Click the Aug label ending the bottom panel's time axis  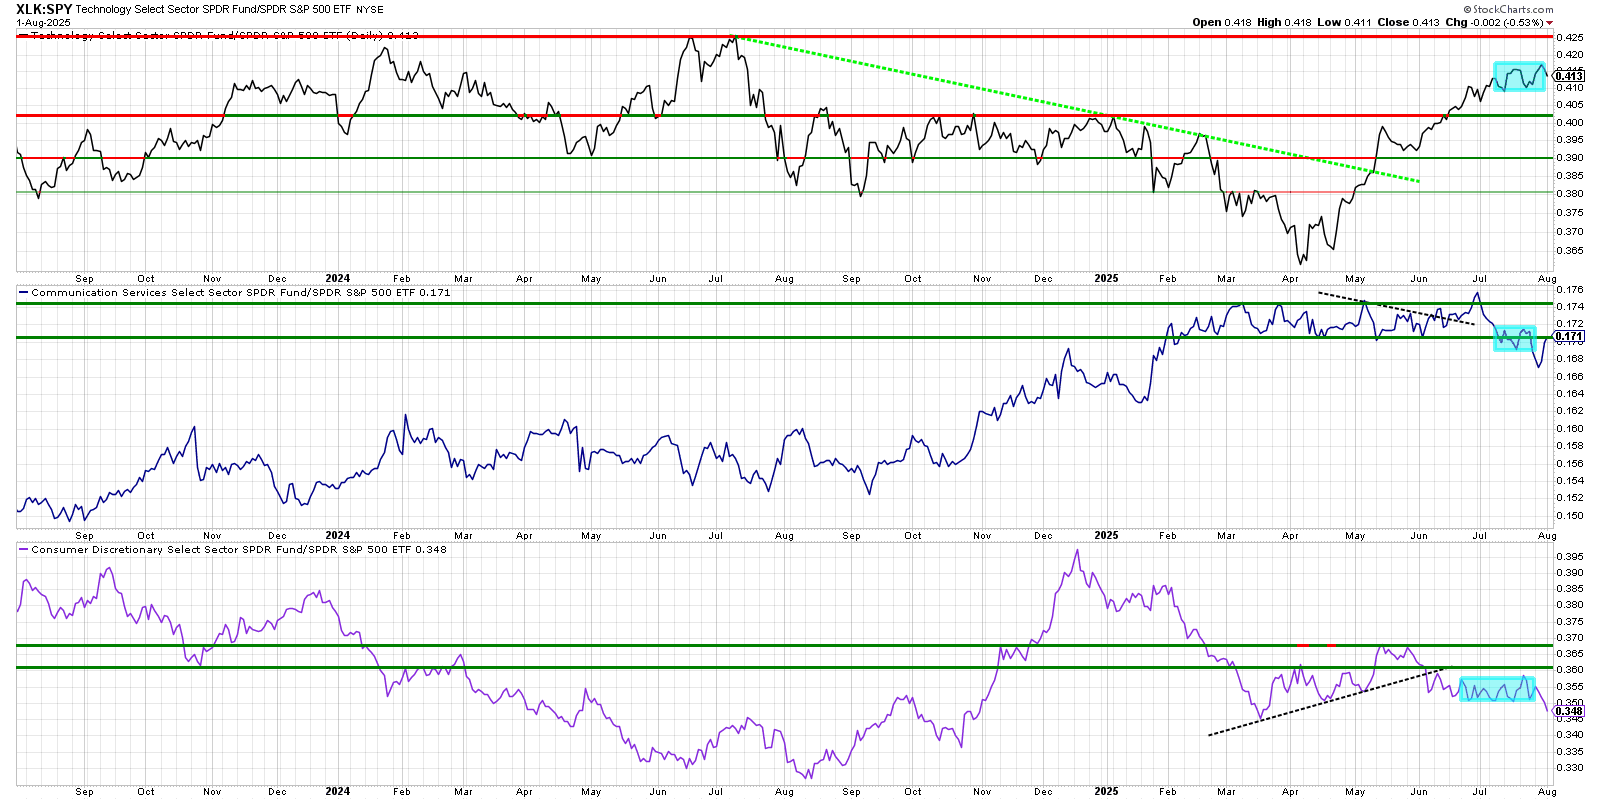[x=1548, y=792]
